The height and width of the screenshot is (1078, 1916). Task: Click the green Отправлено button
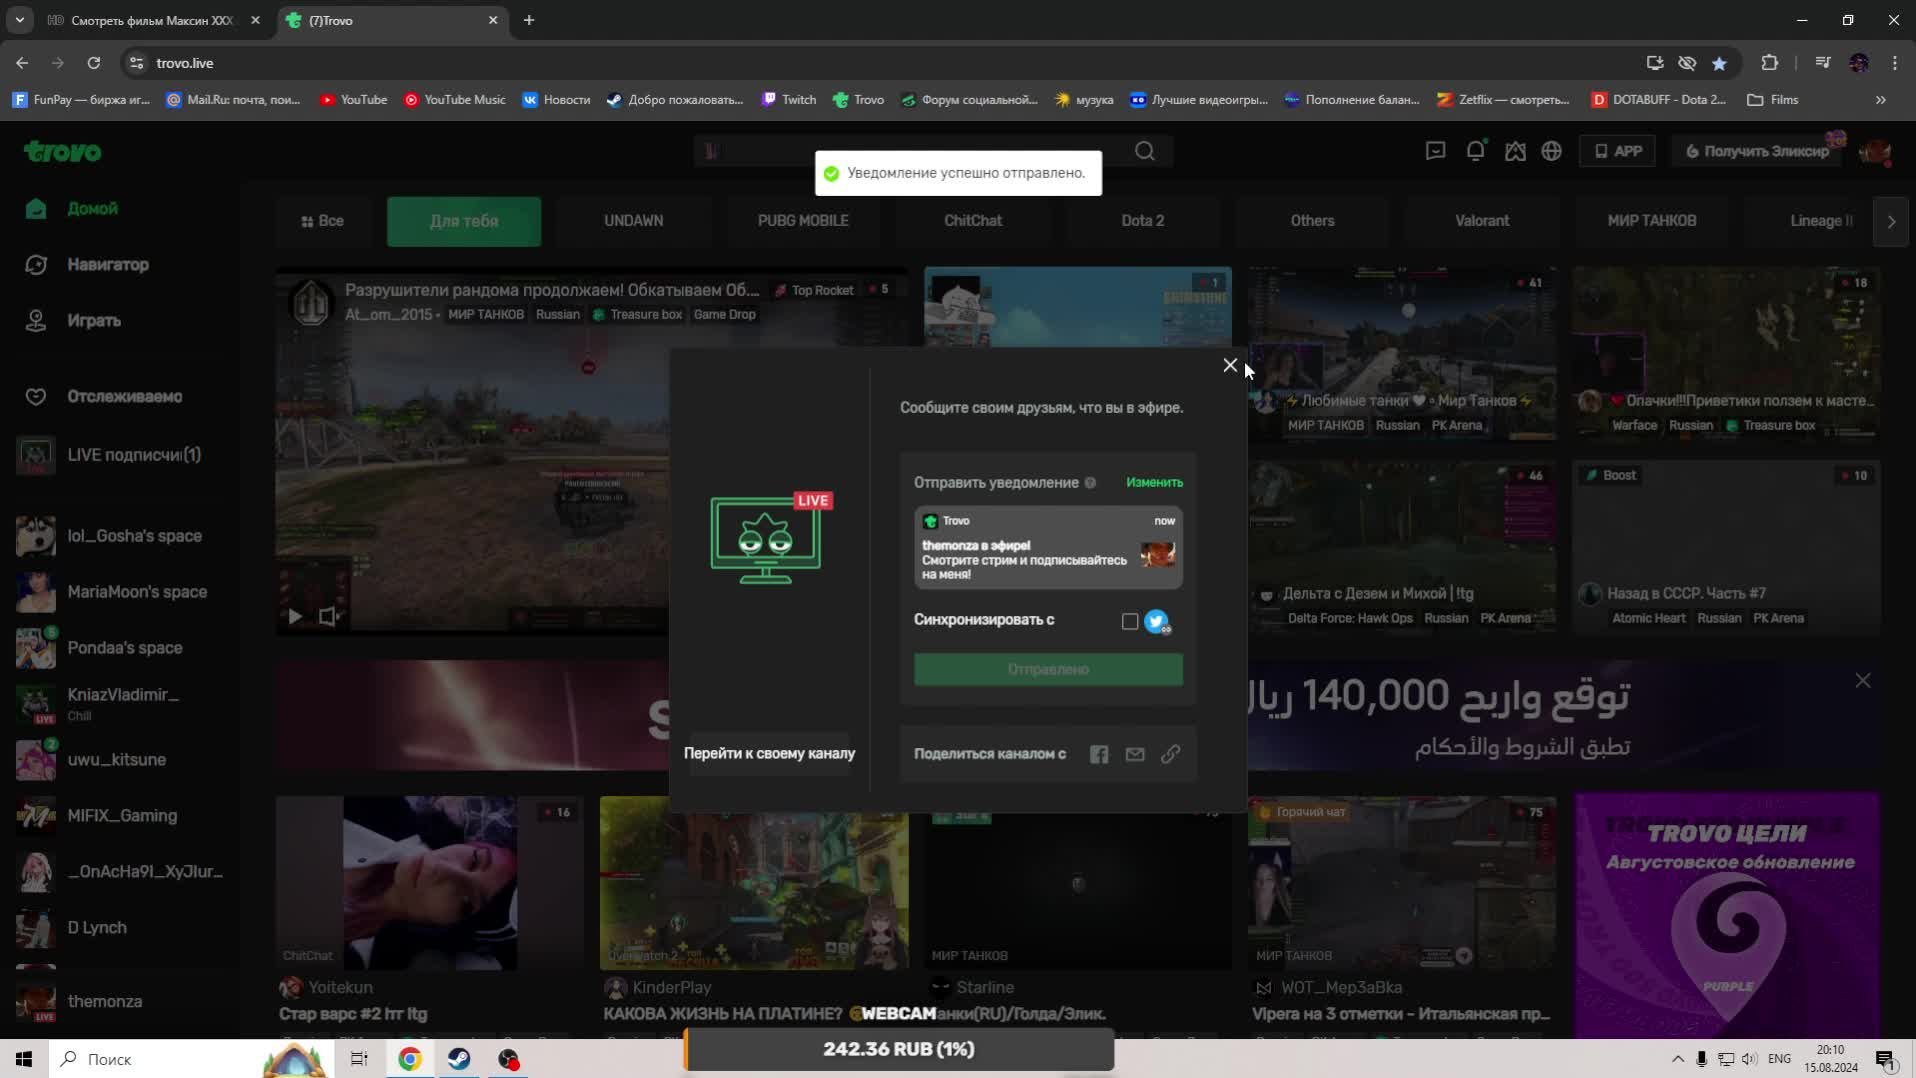(1048, 669)
